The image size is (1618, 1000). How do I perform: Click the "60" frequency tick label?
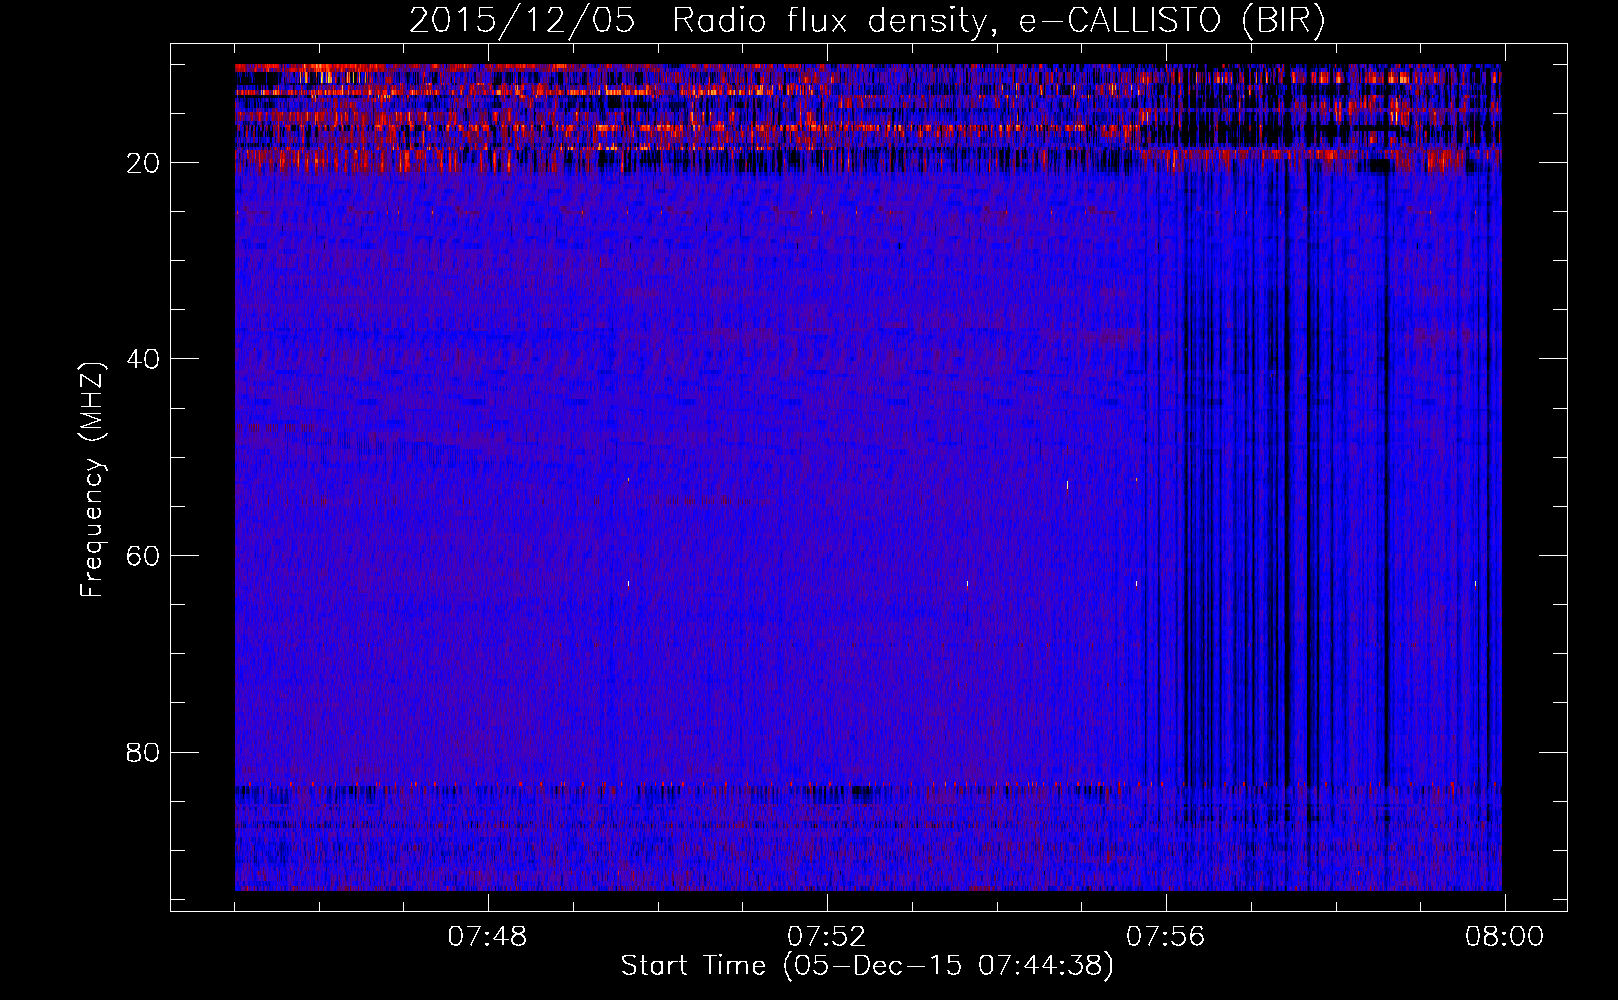point(144,556)
